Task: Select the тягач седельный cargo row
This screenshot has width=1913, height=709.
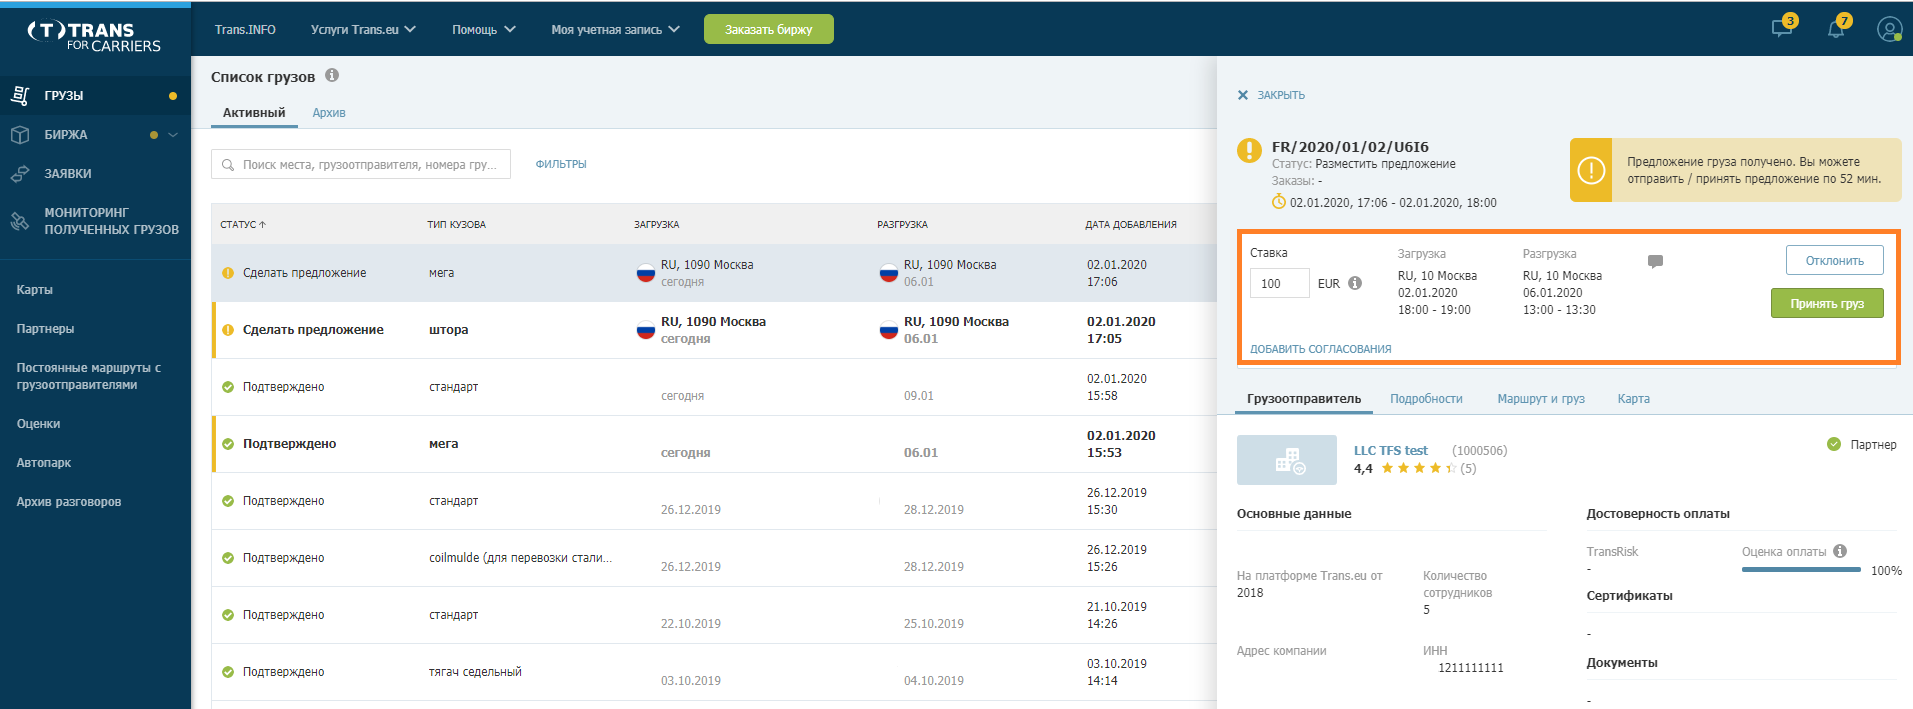Action: [714, 672]
